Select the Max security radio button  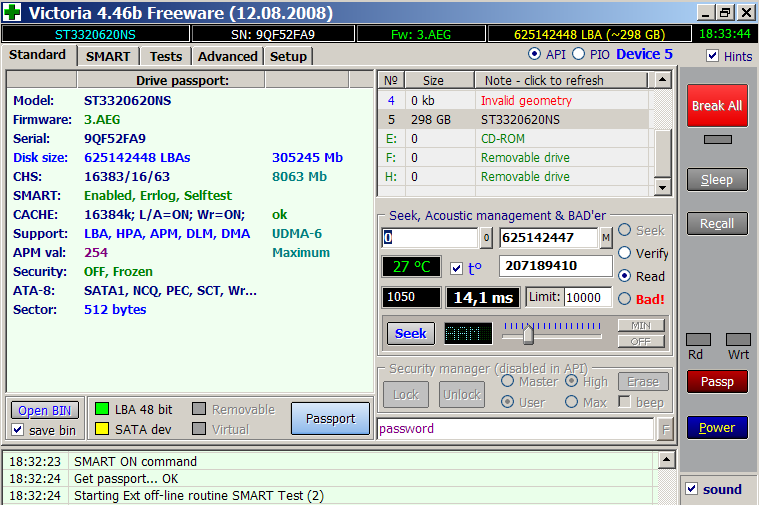(571, 401)
